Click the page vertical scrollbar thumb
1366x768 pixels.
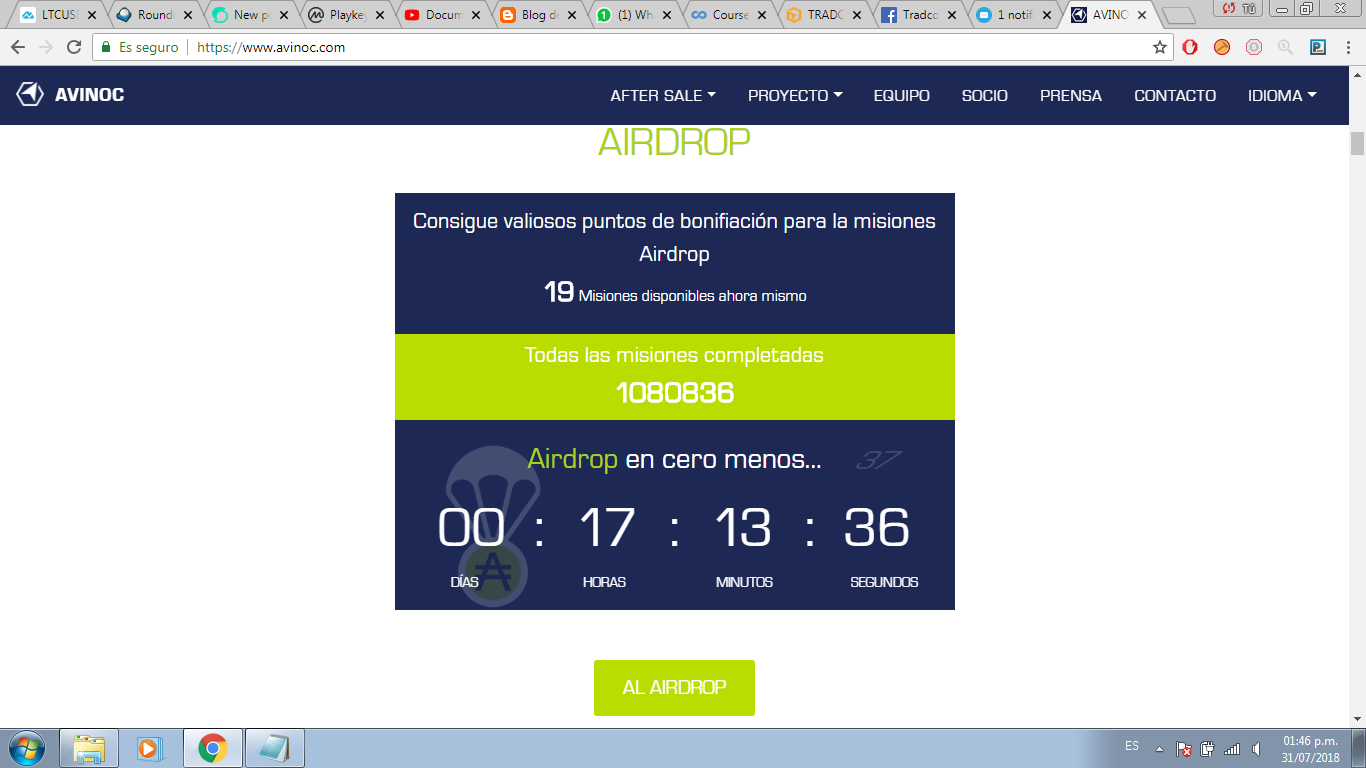[x=1357, y=143]
